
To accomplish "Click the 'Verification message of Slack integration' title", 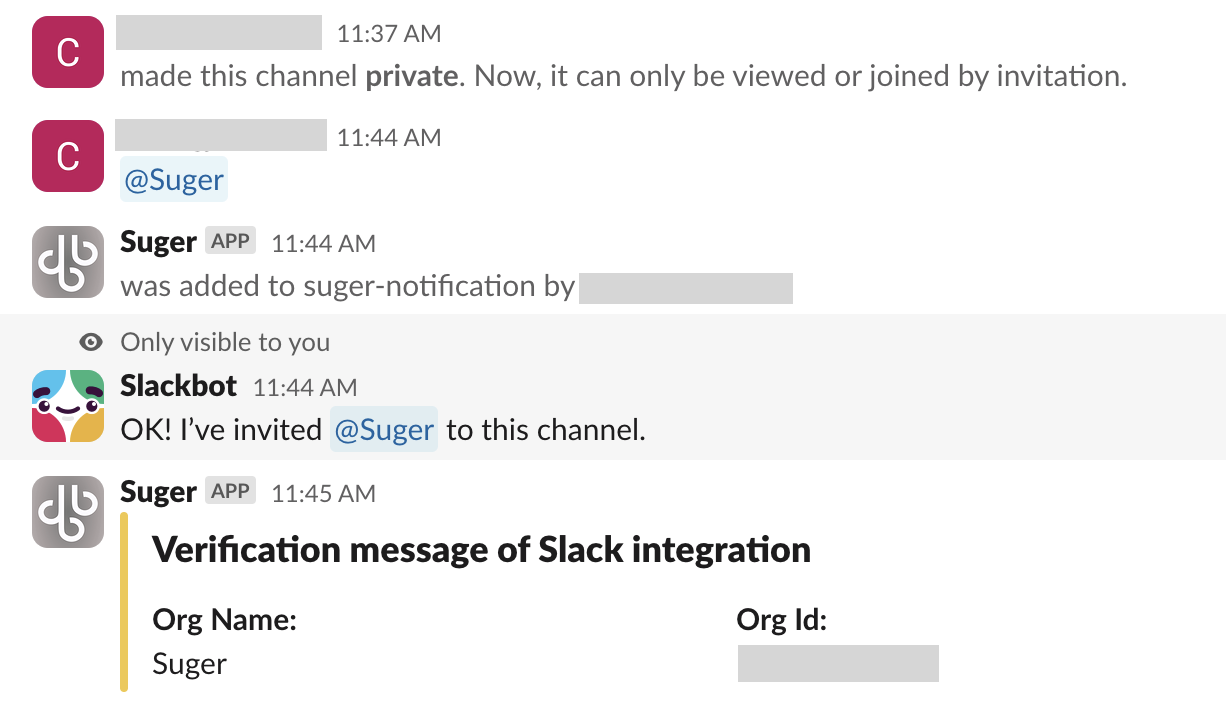I will [x=481, y=549].
